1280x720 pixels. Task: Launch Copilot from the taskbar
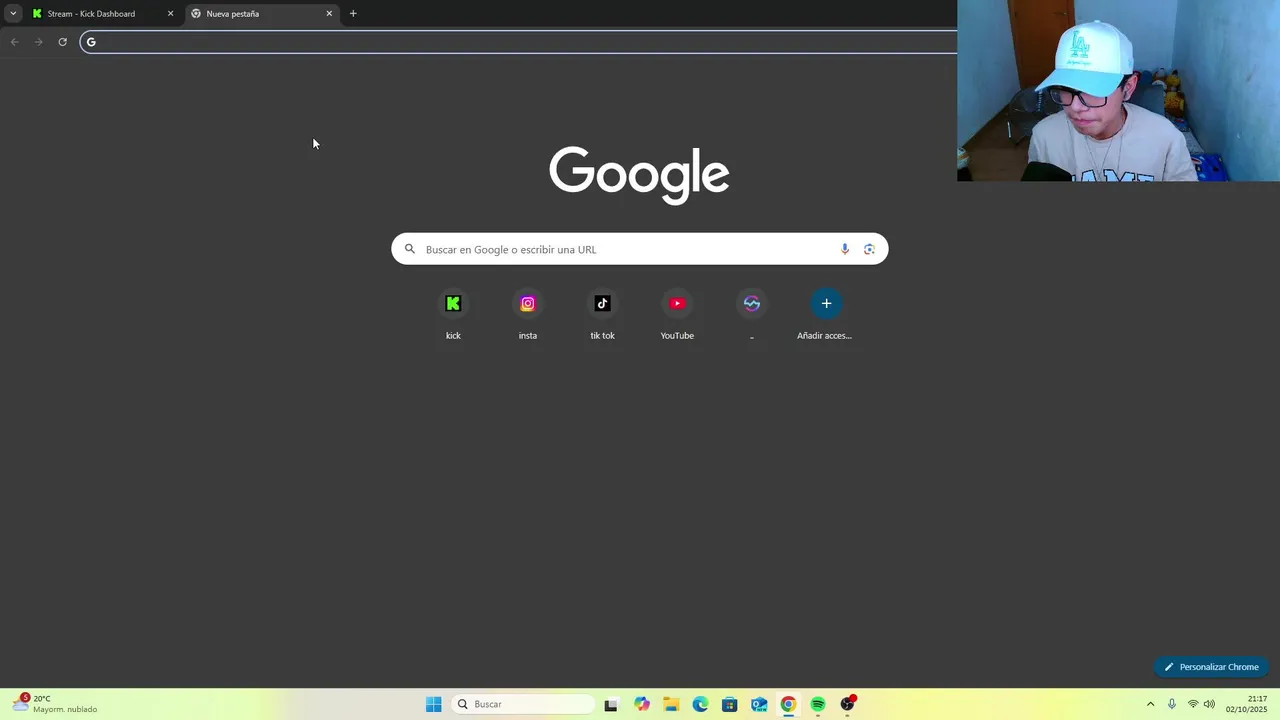pyautogui.click(x=641, y=704)
